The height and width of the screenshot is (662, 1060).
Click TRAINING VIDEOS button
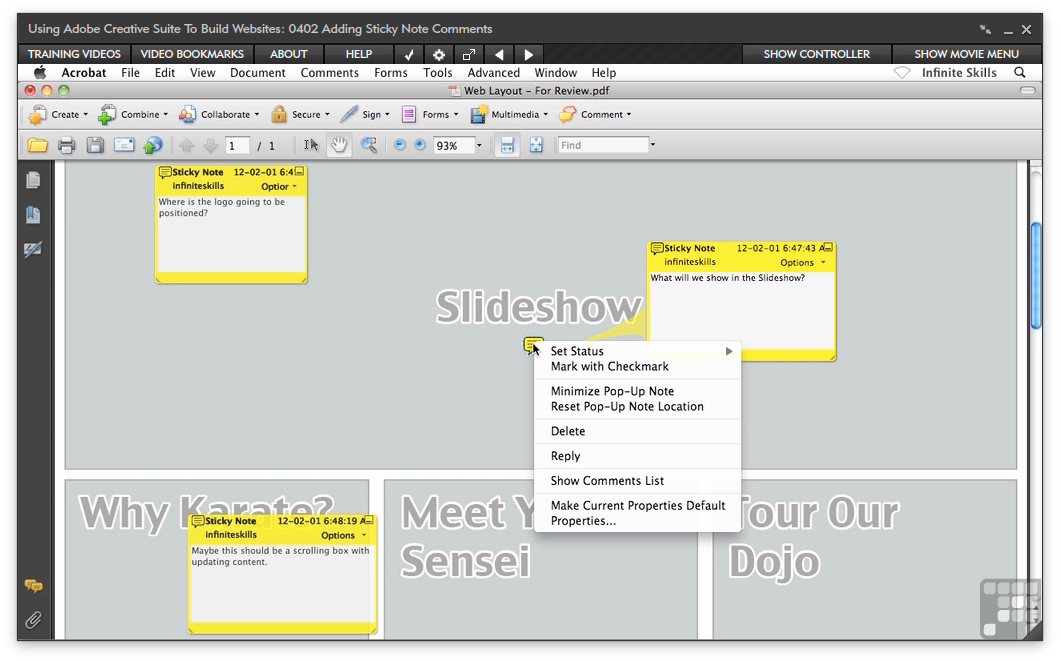pyautogui.click(x=74, y=54)
